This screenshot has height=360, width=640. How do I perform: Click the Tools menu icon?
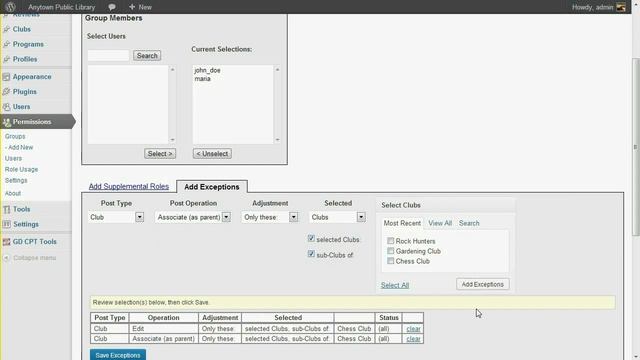[7, 209]
